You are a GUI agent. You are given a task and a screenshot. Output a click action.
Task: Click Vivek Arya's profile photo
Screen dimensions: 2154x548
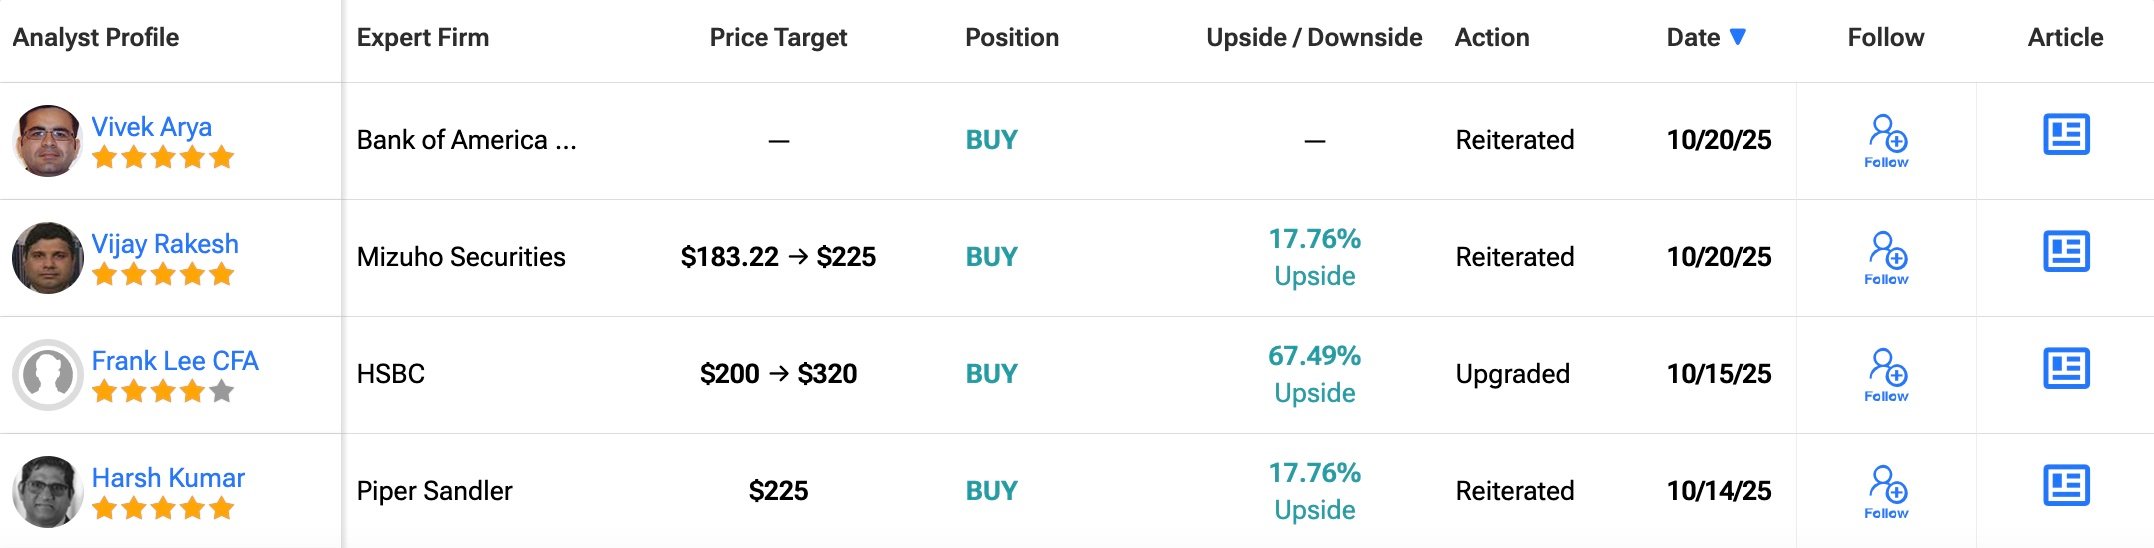click(47, 140)
